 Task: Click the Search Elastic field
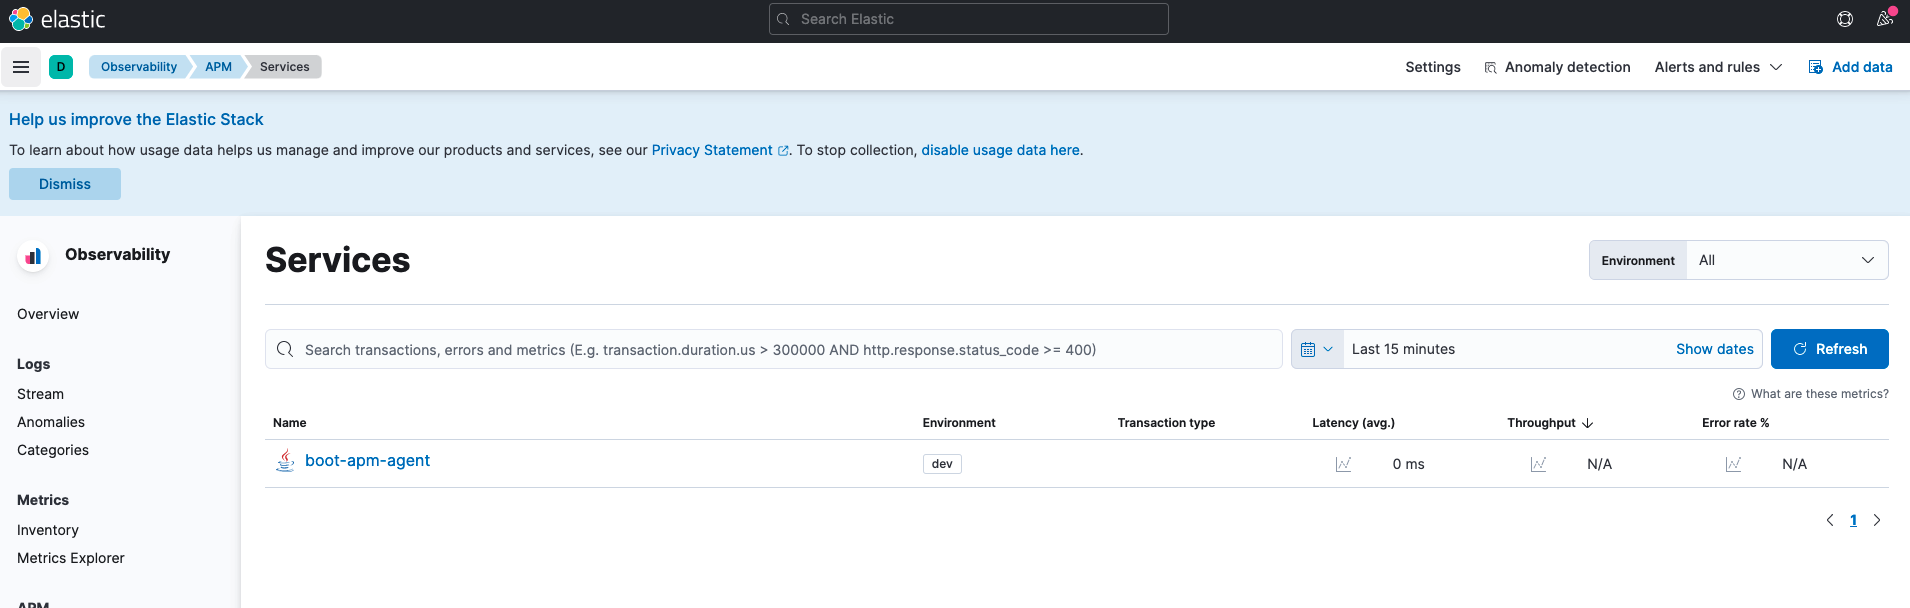click(968, 19)
